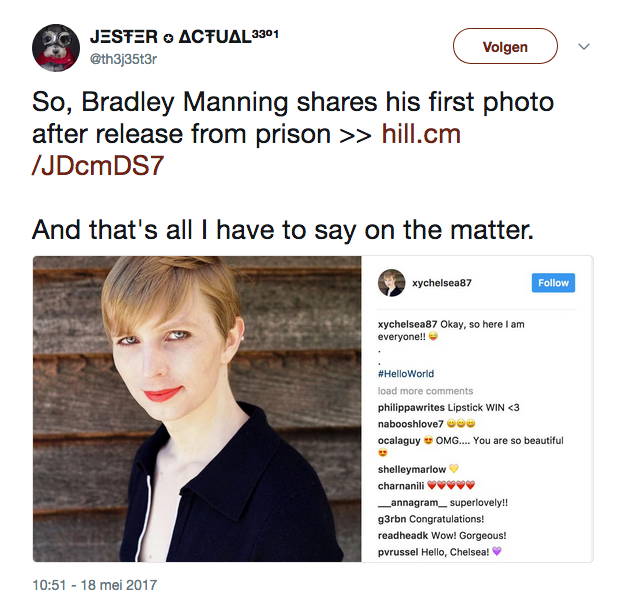Open the tweet options chevron menu

(x=585, y=47)
